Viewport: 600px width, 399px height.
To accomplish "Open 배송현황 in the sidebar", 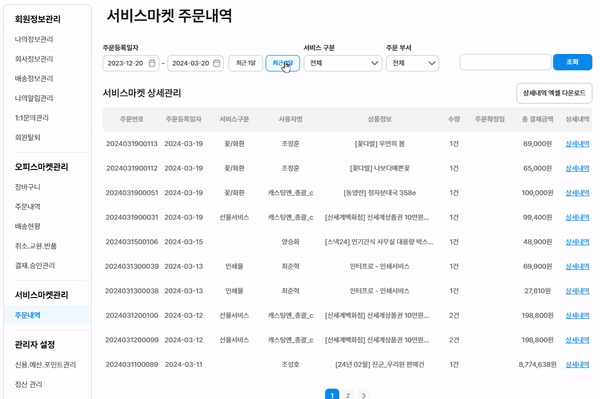I will [x=27, y=226].
